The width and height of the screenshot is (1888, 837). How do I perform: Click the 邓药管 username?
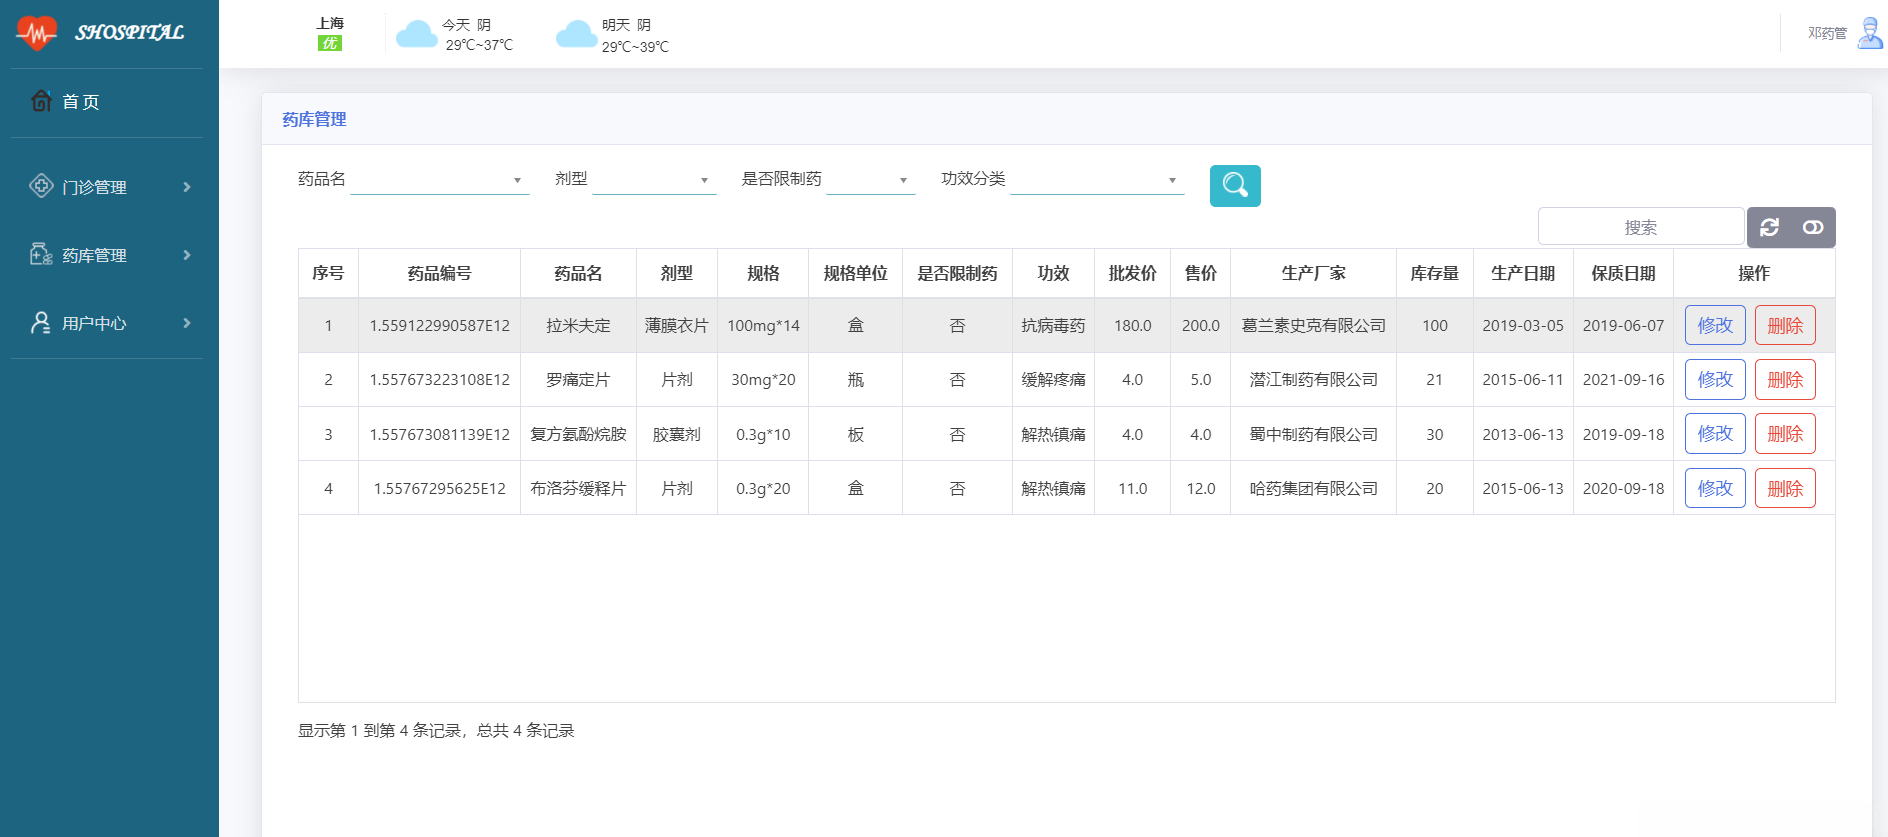click(1827, 33)
